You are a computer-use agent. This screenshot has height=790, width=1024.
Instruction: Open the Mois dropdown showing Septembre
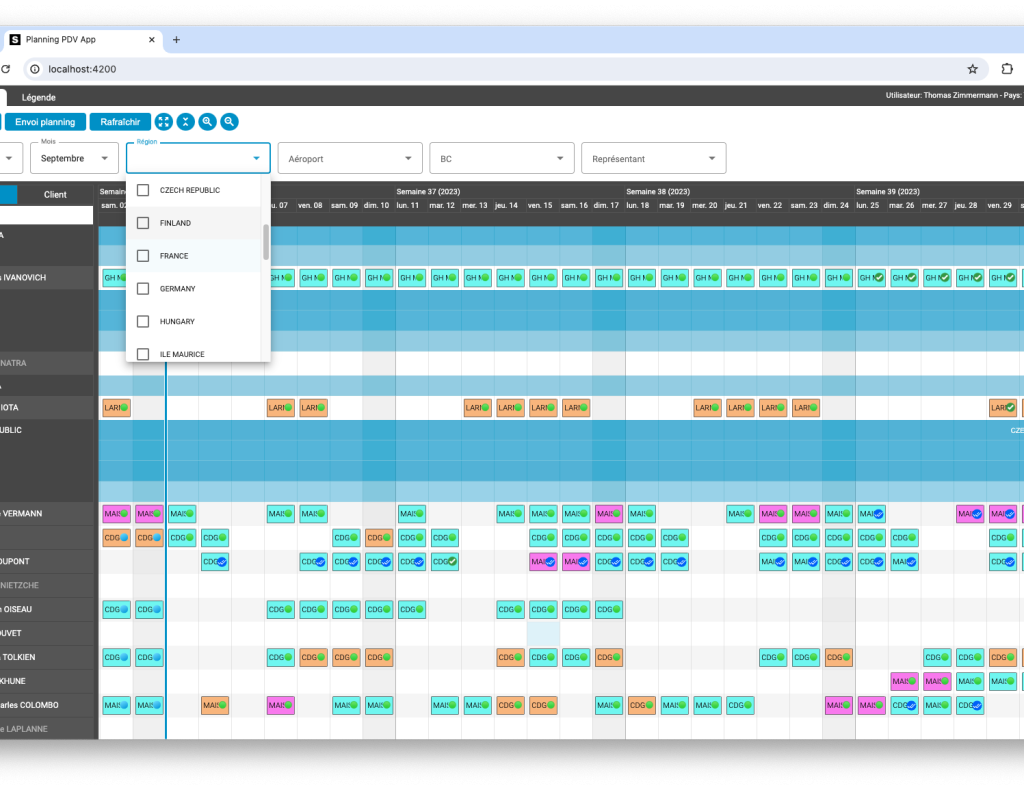(x=74, y=158)
